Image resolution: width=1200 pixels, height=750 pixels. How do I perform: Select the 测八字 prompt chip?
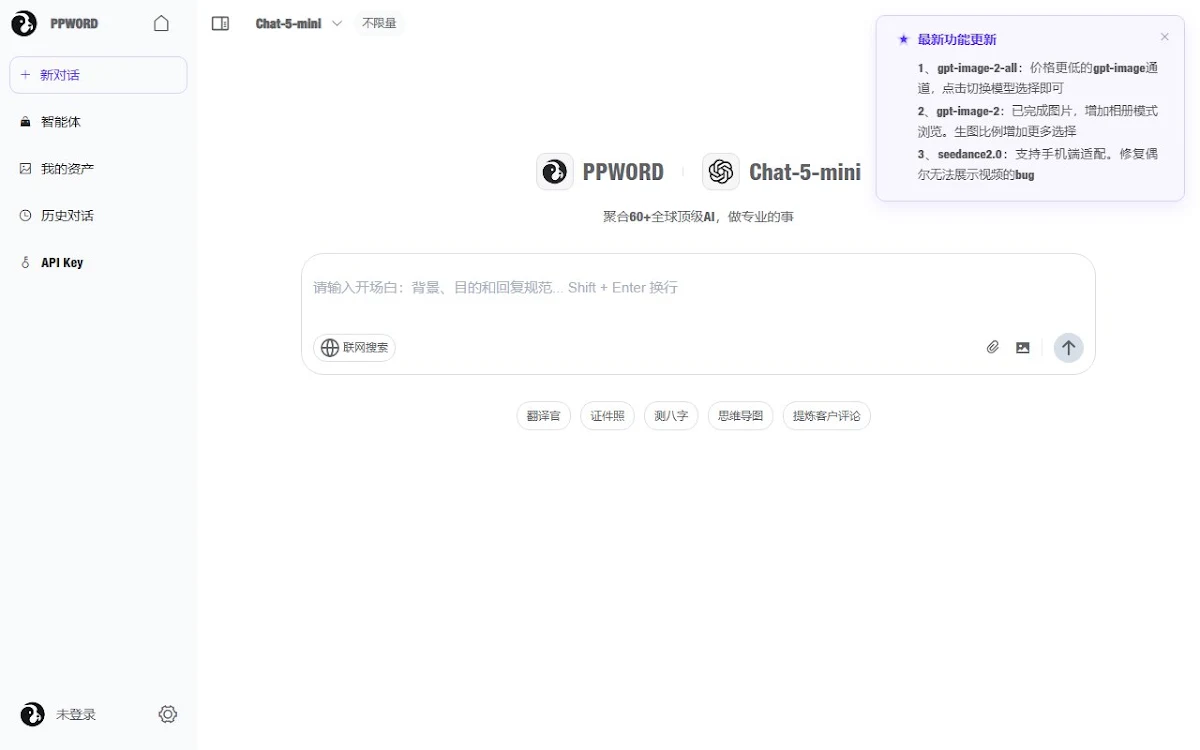click(671, 416)
